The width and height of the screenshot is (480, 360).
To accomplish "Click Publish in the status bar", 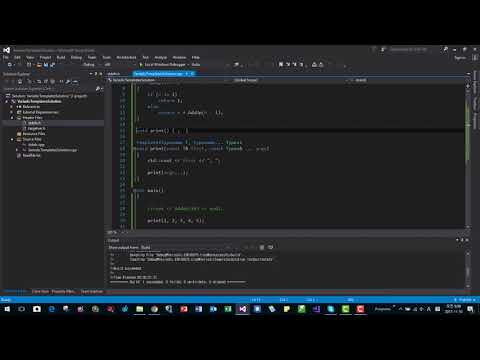I will click(x=465, y=300).
